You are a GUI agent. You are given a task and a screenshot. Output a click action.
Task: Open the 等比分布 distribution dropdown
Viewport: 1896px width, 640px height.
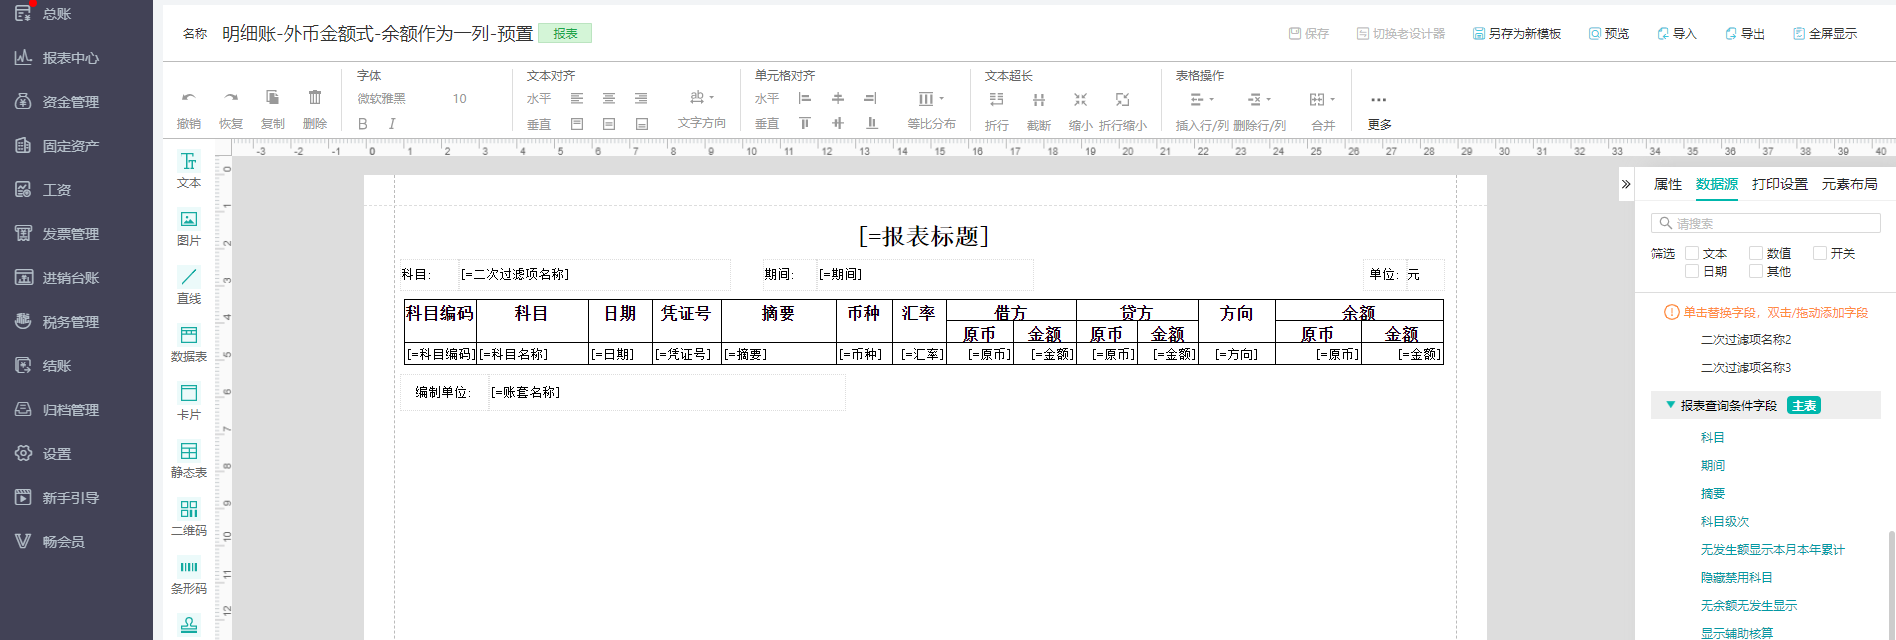click(x=932, y=98)
